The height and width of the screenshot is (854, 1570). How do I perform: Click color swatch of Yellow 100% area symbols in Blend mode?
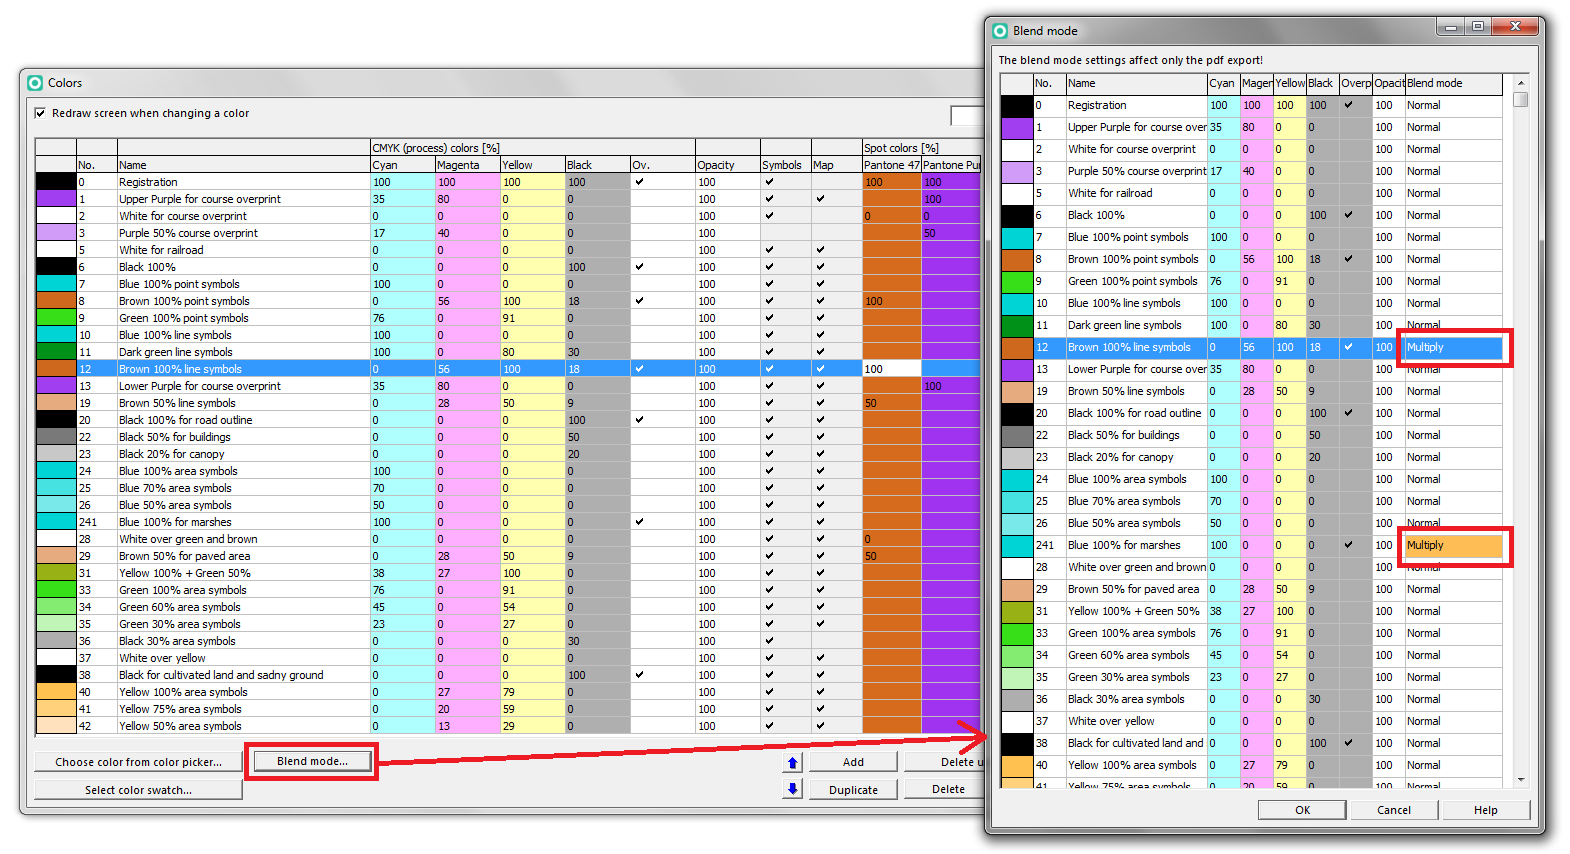1017,765
